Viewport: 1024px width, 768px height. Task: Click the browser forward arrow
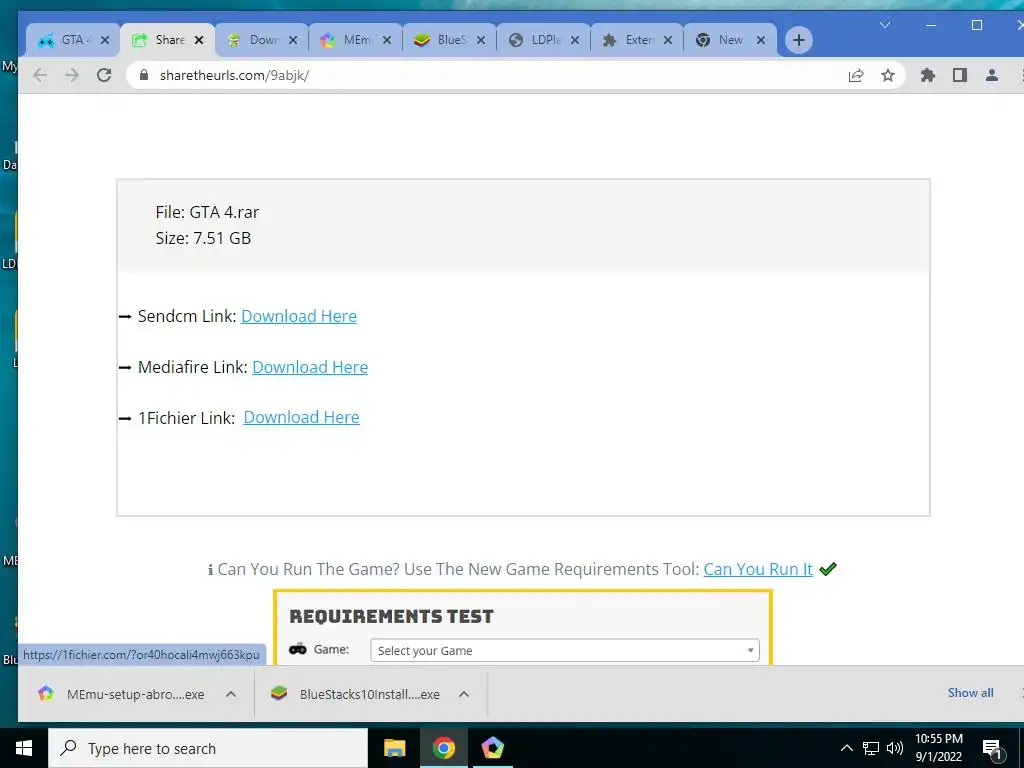click(x=72, y=75)
